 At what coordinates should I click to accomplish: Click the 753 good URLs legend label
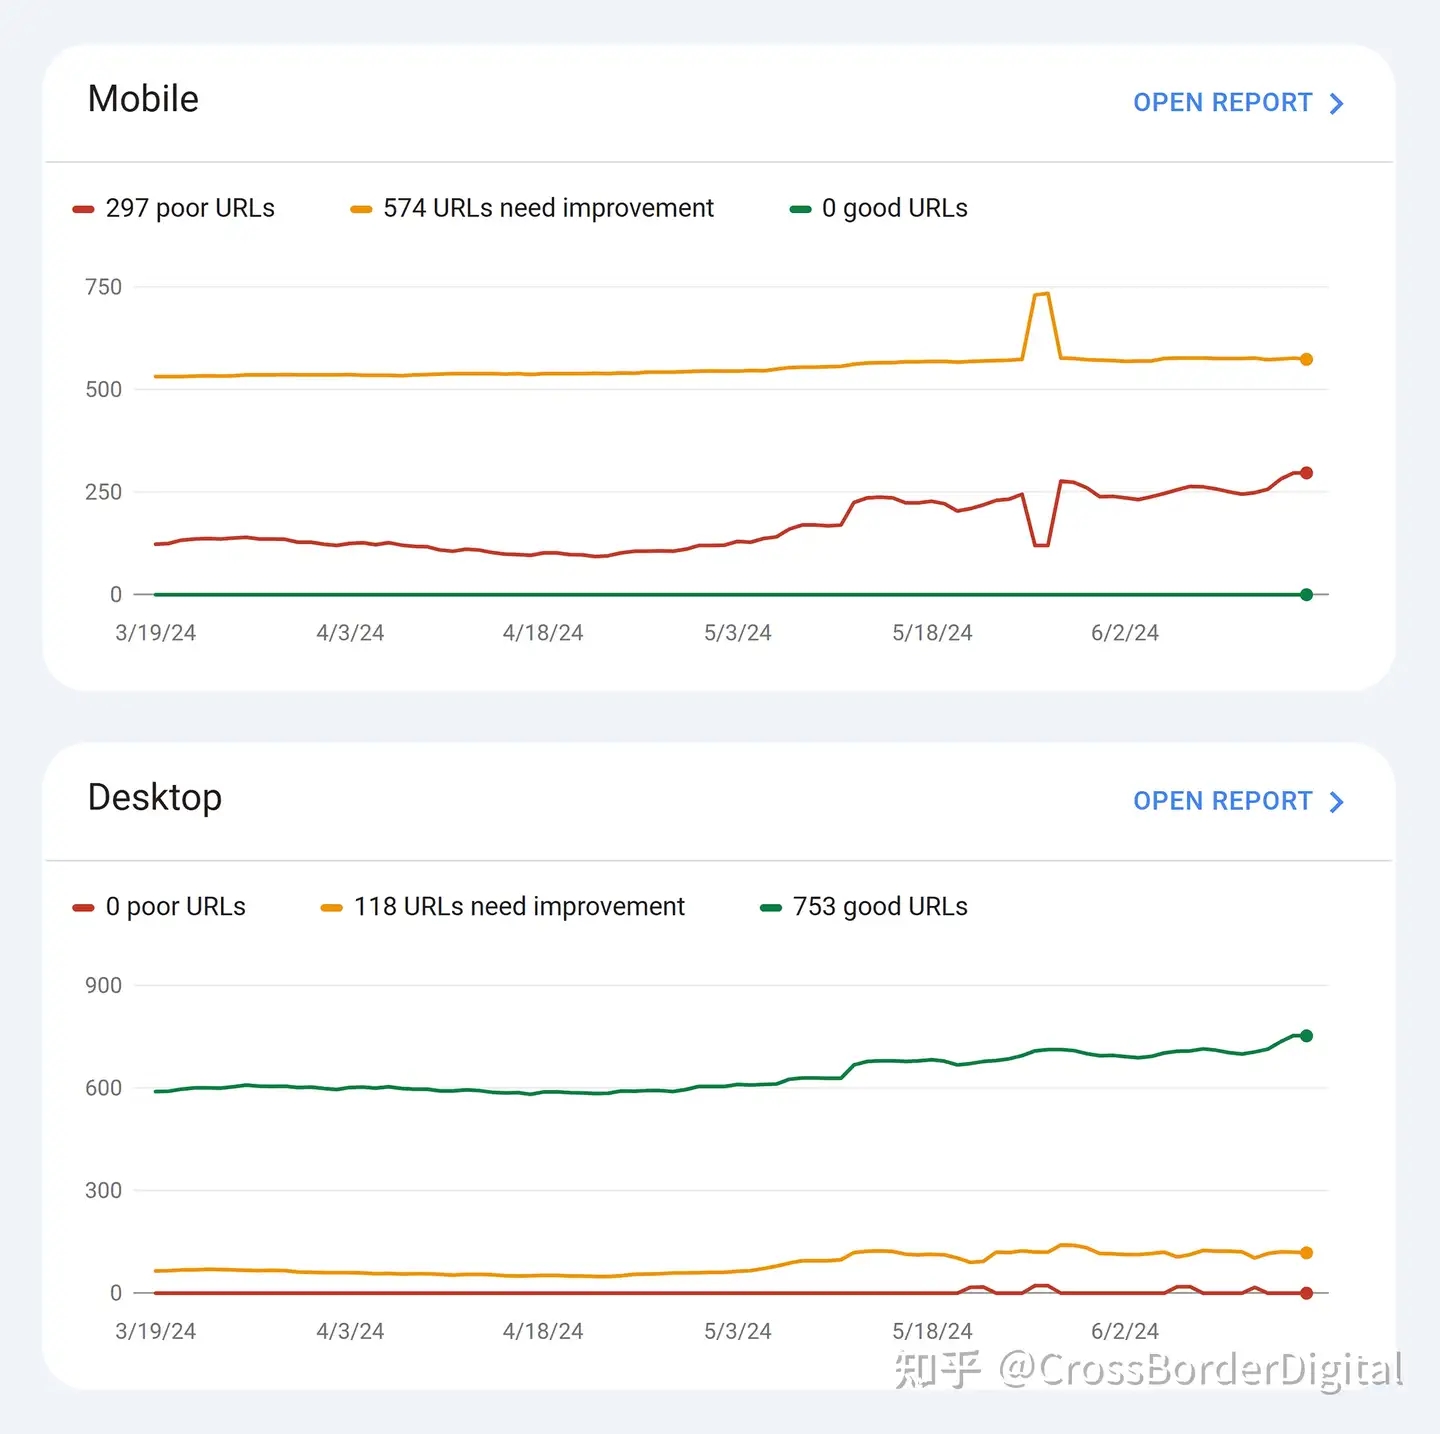tap(880, 906)
